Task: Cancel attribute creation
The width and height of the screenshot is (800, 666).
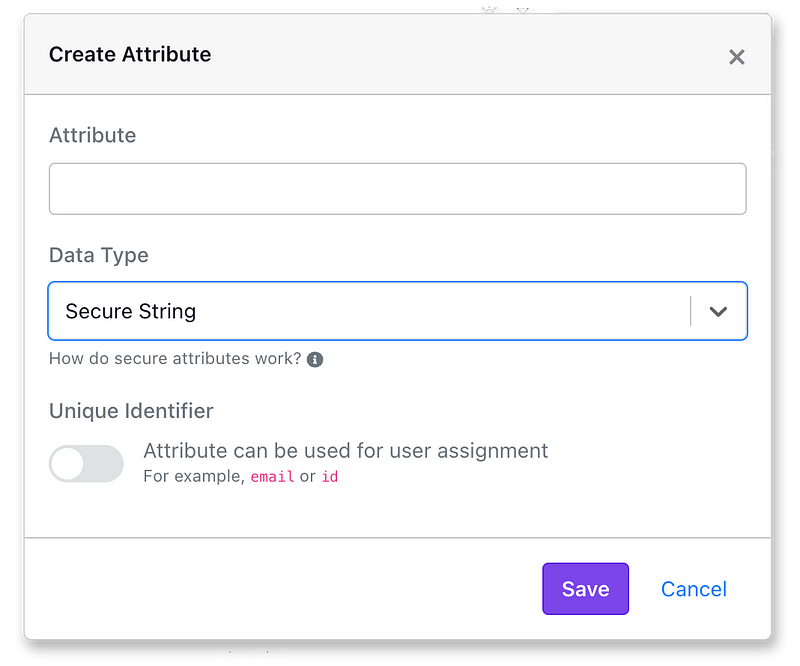Action: pos(693,589)
